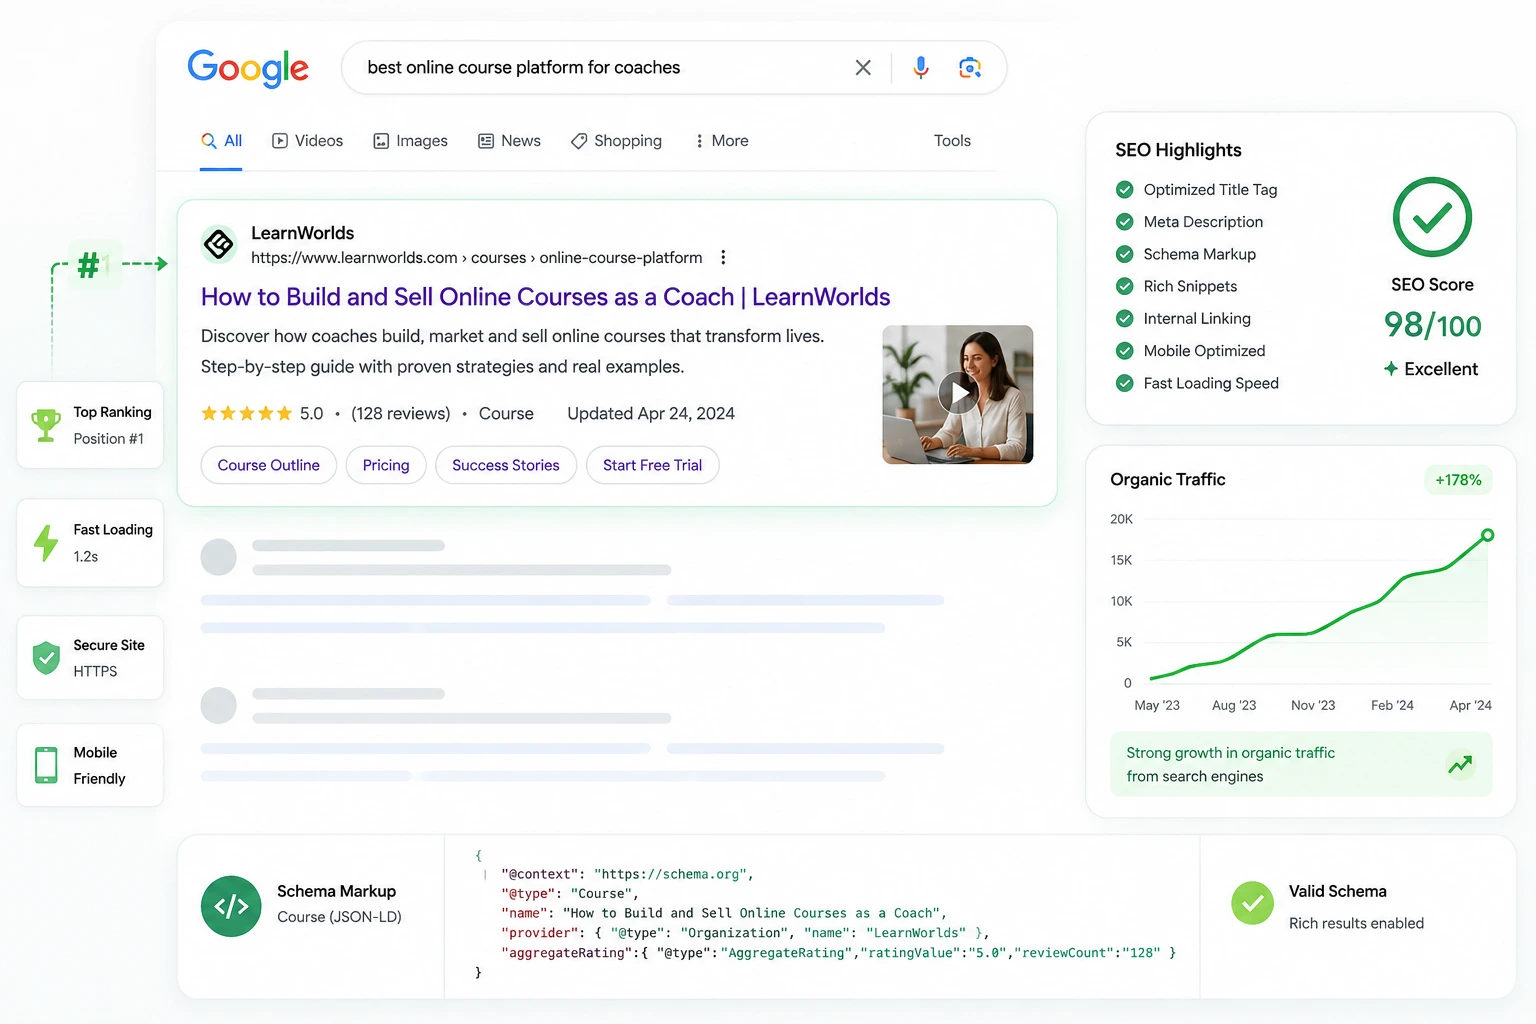Click the large SEO Score checkmark circle
Screen dimensions: 1536x1024
pyautogui.click(x=1432, y=217)
